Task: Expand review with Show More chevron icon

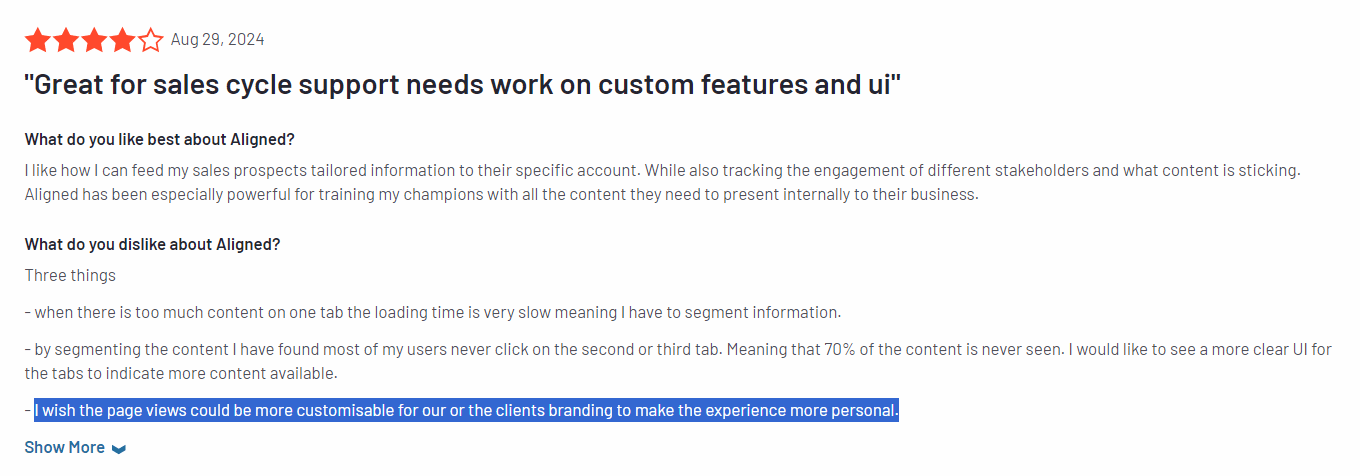Action: coord(119,449)
